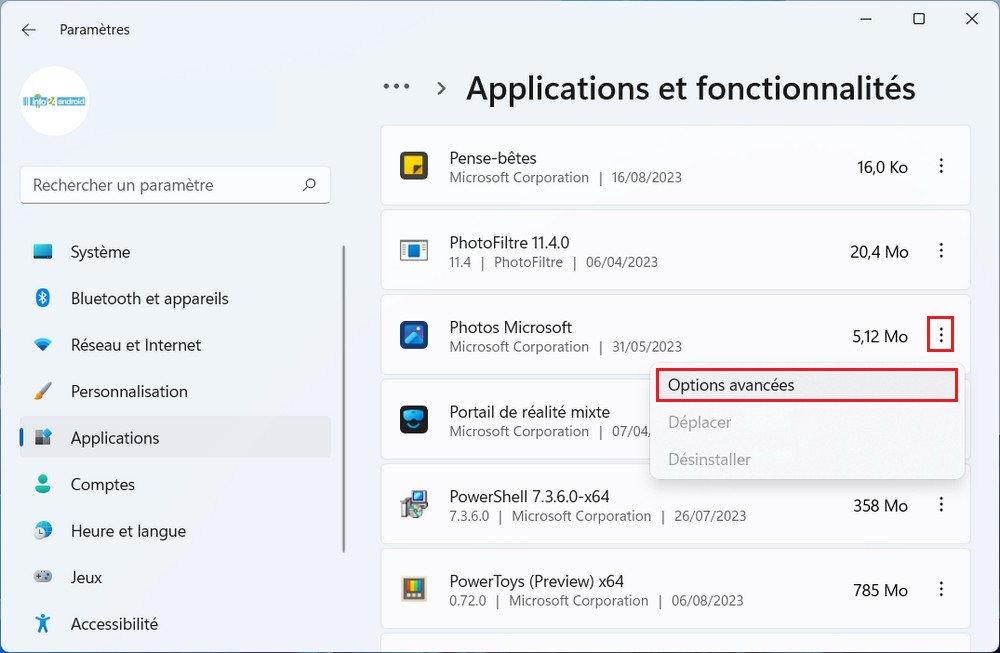Close the Paramètres window
This screenshot has height=653, width=1000.
pyautogui.click(x=972, y=19)
